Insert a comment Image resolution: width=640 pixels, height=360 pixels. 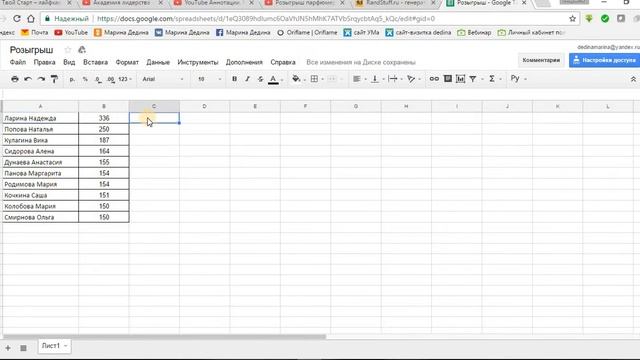coord(448,78)
